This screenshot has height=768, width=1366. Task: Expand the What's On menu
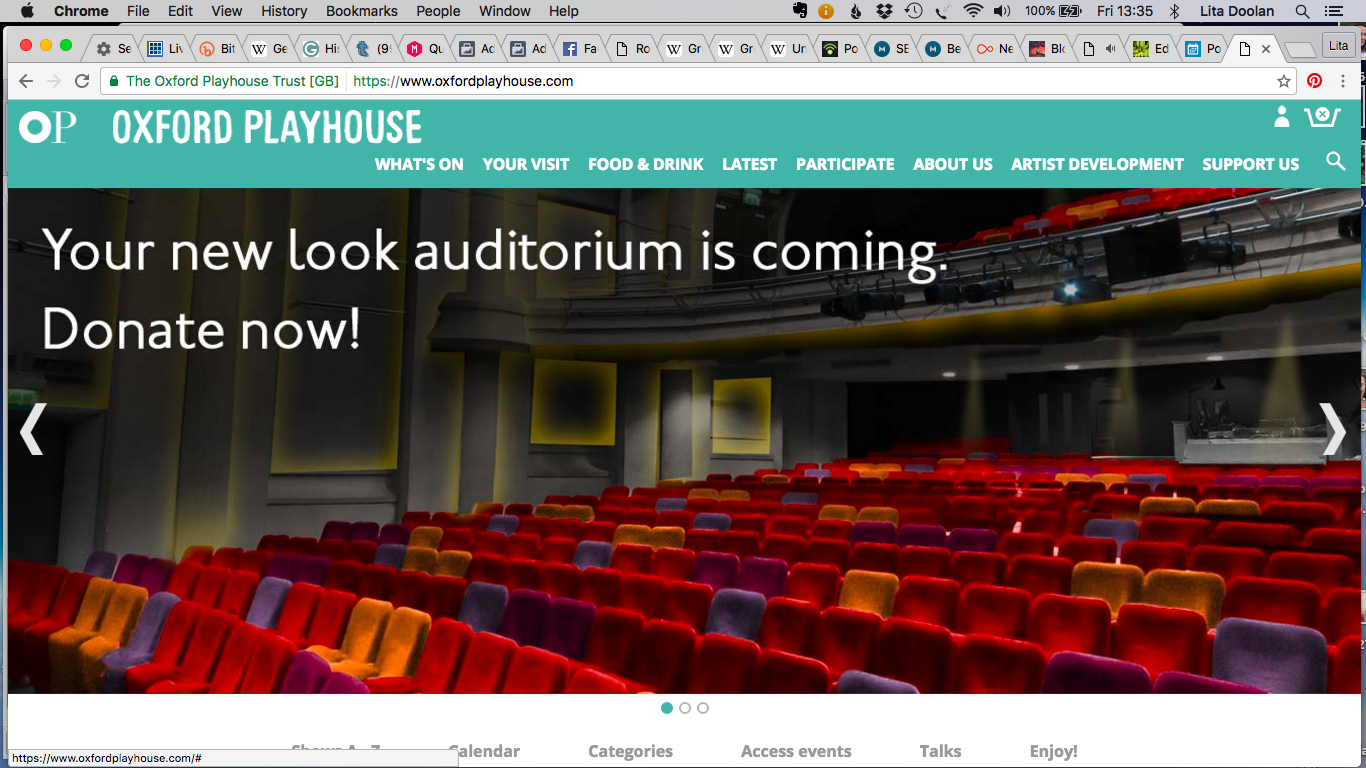coord(419,164)
